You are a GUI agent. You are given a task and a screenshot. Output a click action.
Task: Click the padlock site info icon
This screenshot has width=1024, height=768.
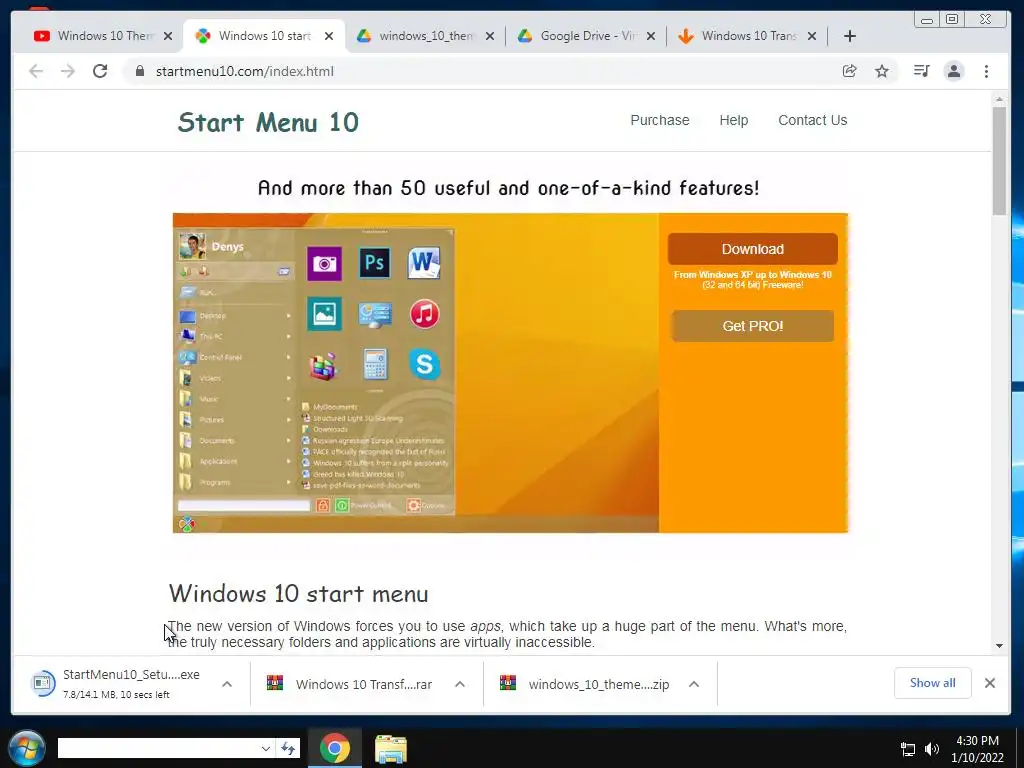tap(140, 71)
